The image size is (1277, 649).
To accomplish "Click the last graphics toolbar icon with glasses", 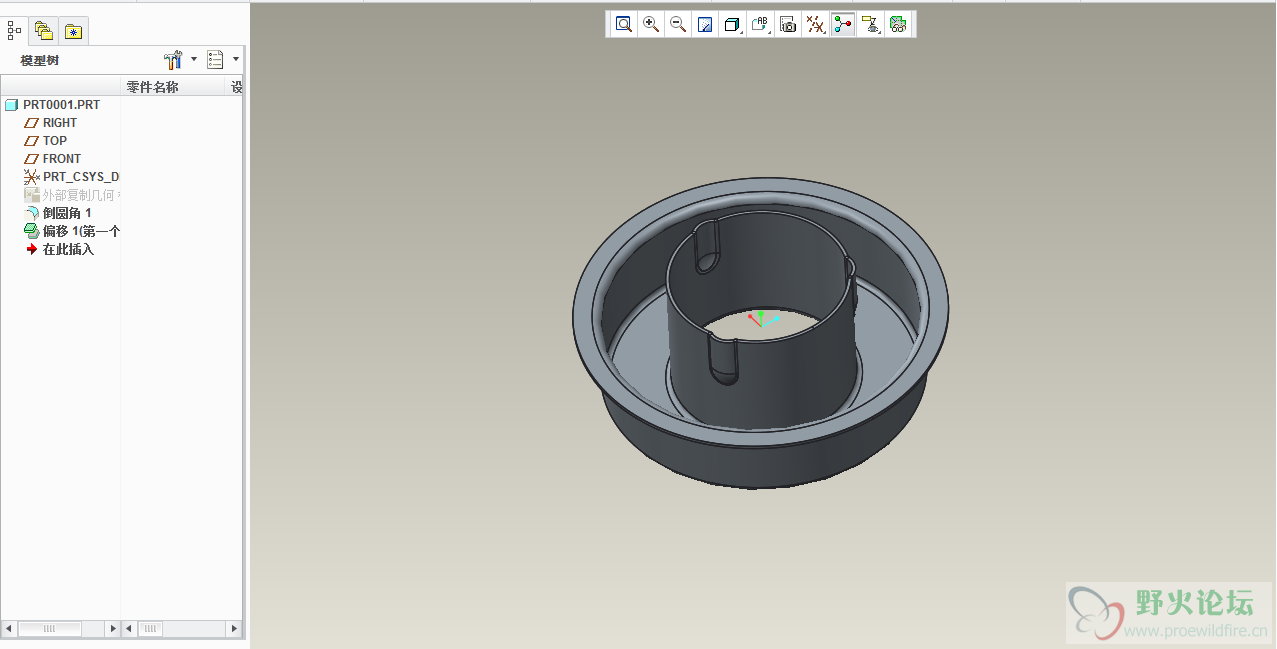I will point(898,24).
